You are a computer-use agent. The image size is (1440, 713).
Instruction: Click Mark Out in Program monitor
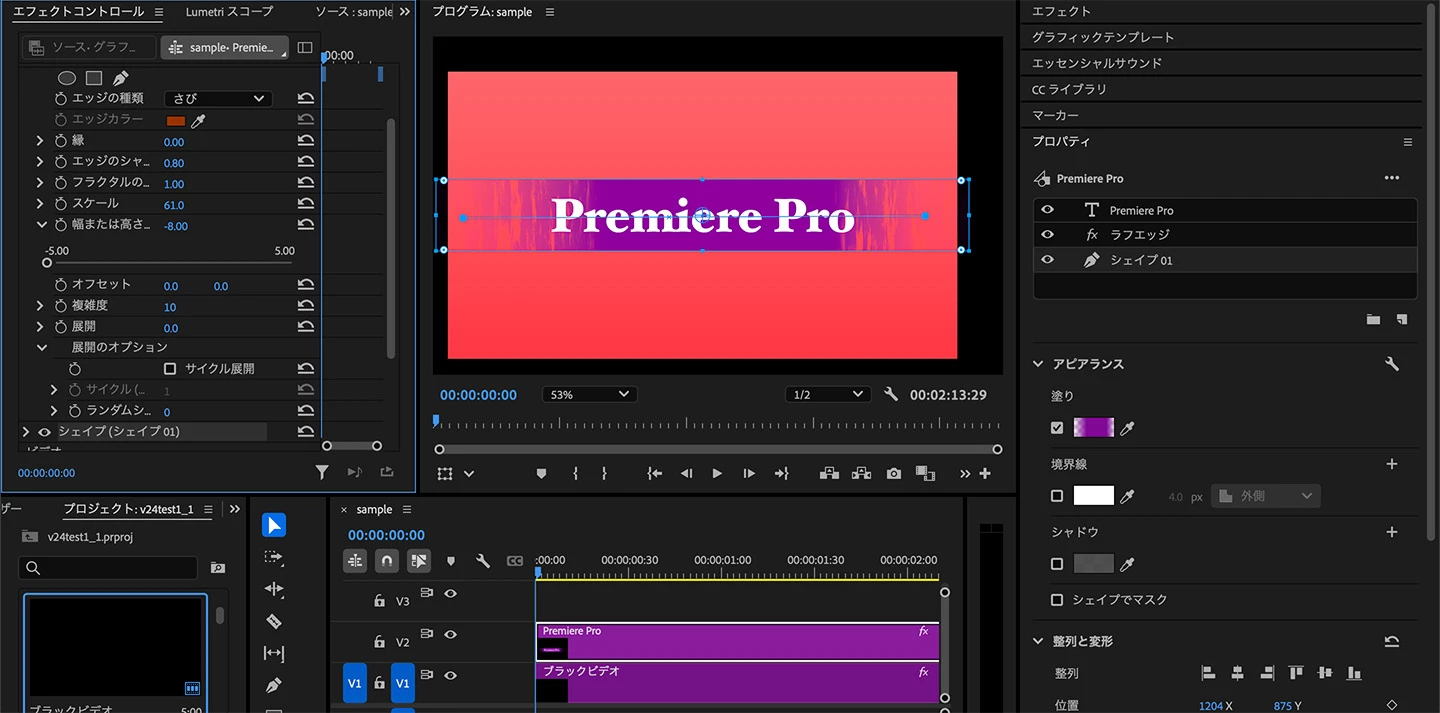(604, 473)
